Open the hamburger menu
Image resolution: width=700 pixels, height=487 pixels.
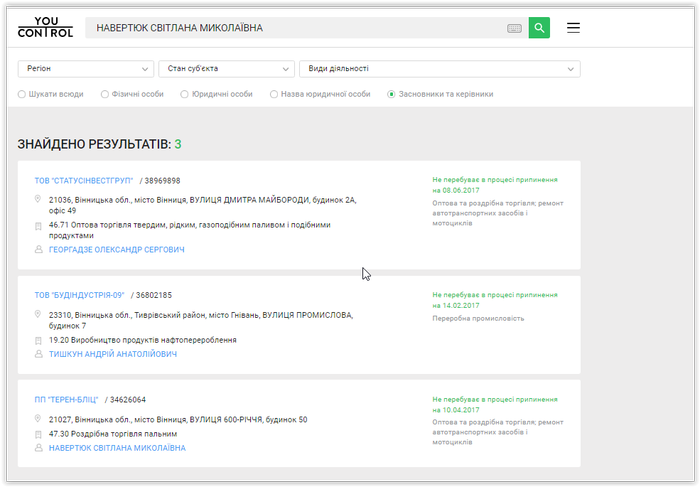573,28
